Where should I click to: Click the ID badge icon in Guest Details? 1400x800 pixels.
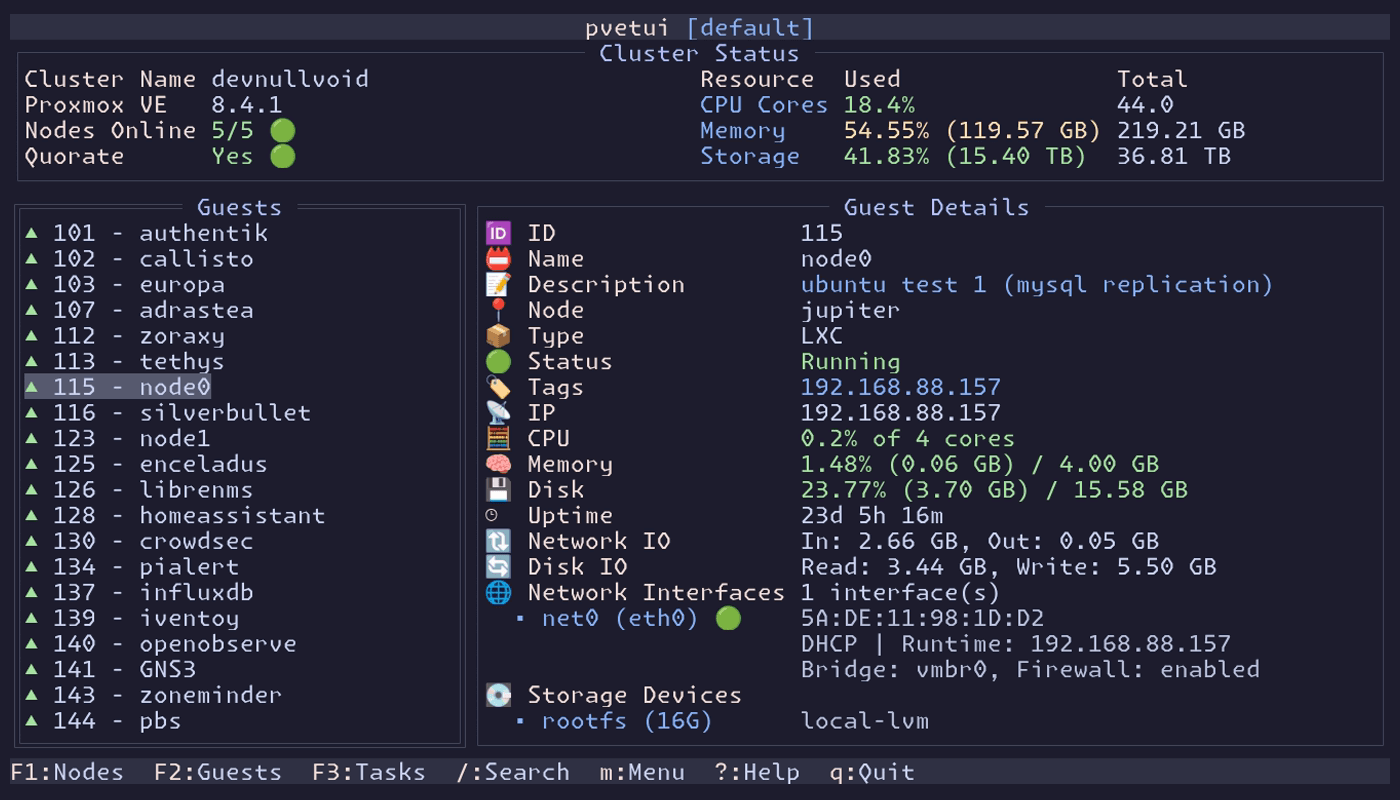click(498, 233)
